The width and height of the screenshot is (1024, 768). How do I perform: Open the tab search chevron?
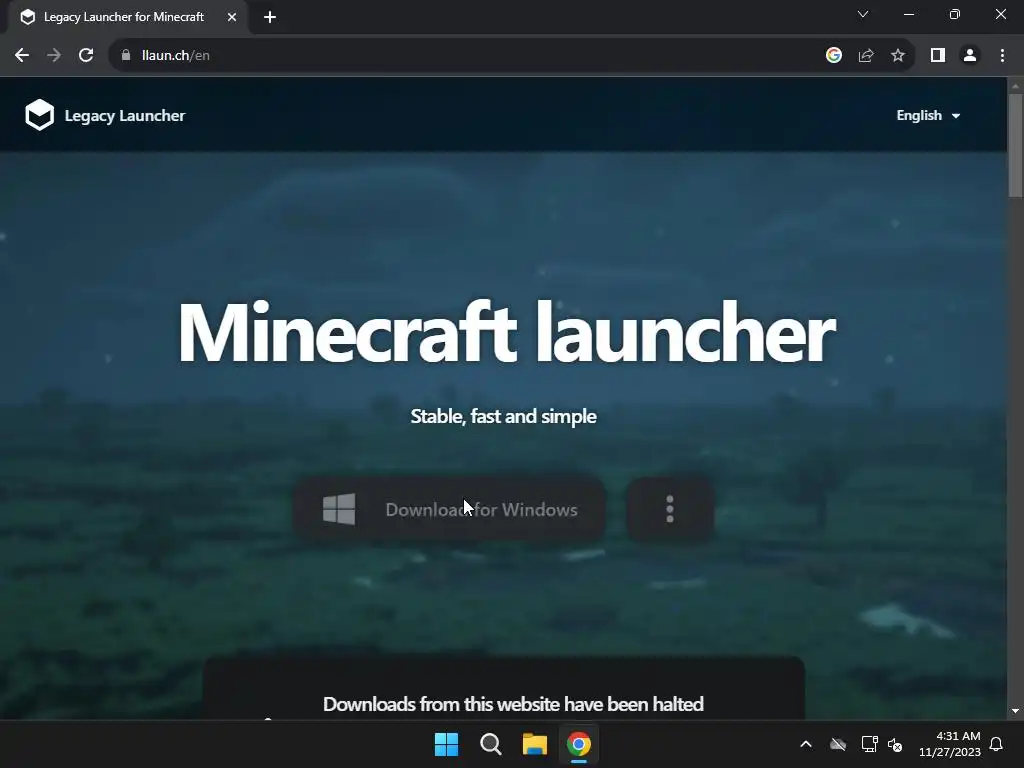click(863, 14)
